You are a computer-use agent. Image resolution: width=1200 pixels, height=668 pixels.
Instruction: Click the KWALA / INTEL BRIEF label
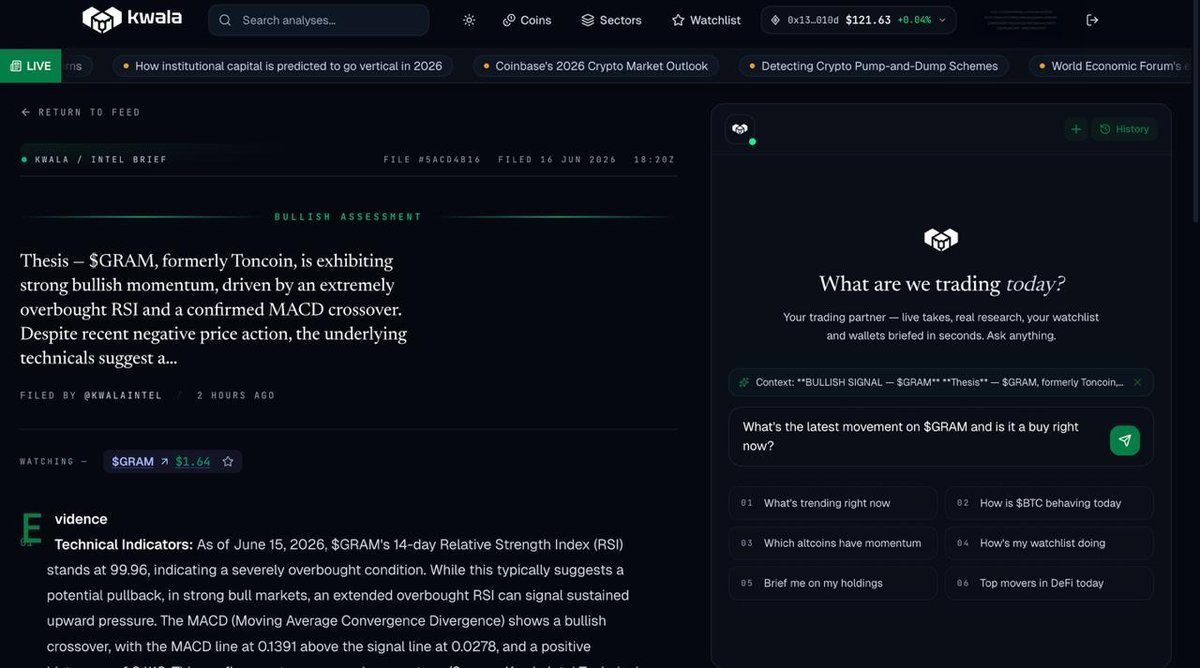click(x=101, y=160)
